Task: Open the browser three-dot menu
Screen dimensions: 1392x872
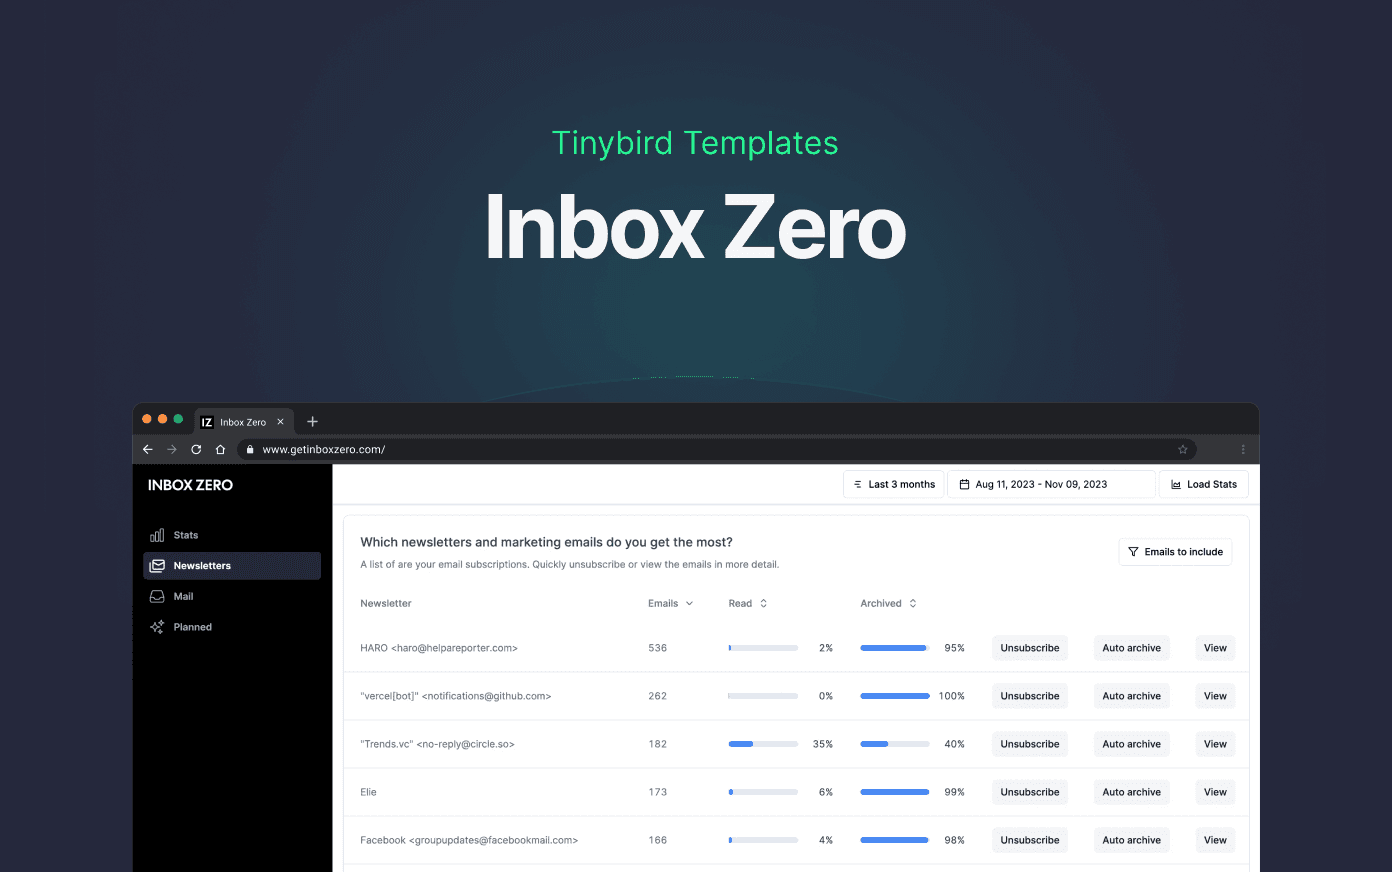Action: 1243,450
